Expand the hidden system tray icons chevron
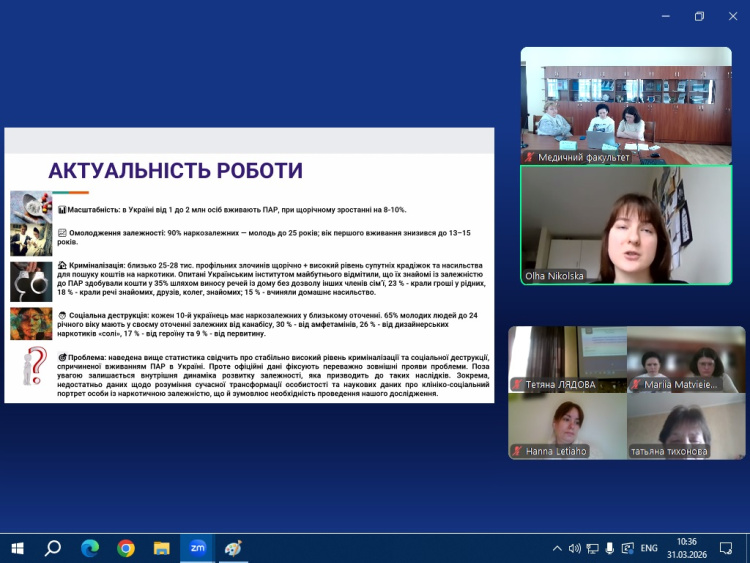Viewport: 750px width, 563px height. (x=557, y=548)
